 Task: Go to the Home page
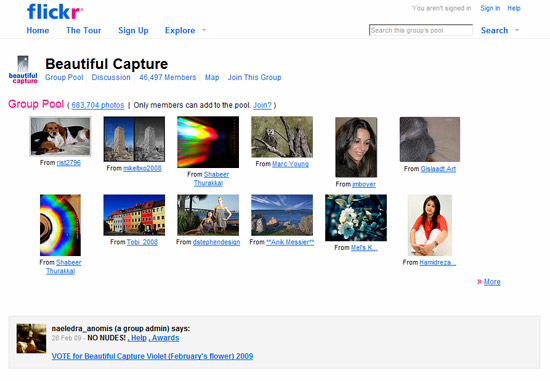coord(38,31)
